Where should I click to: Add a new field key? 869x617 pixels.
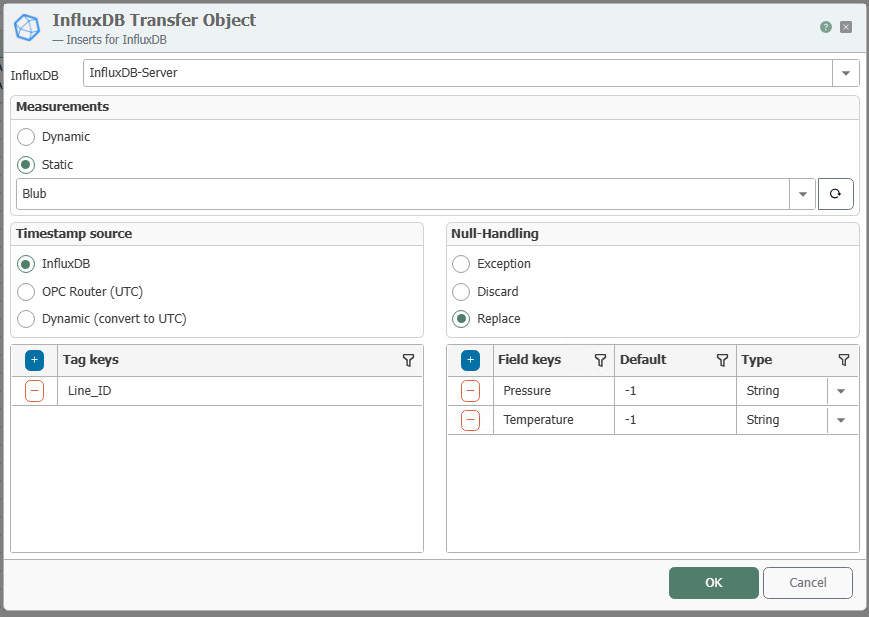(x=470, y=360)
